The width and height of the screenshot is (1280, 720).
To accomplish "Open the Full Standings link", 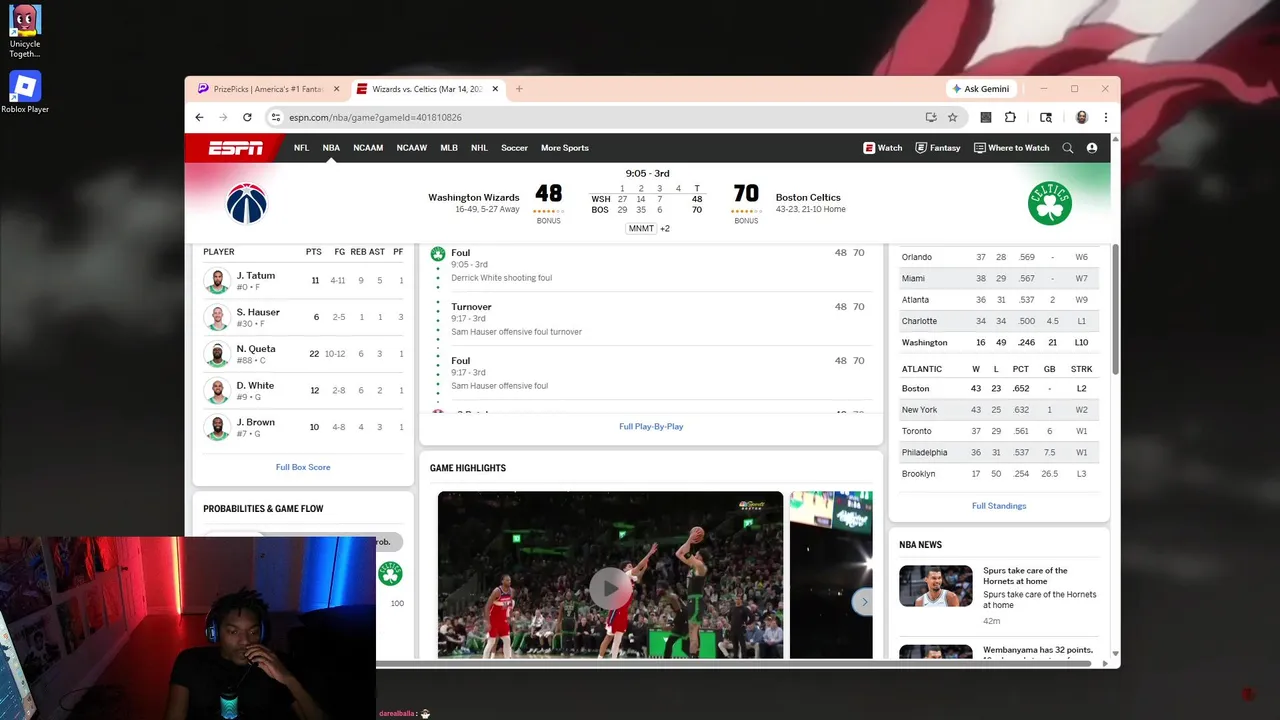I will pyautogui.click(x=999, y=506).
